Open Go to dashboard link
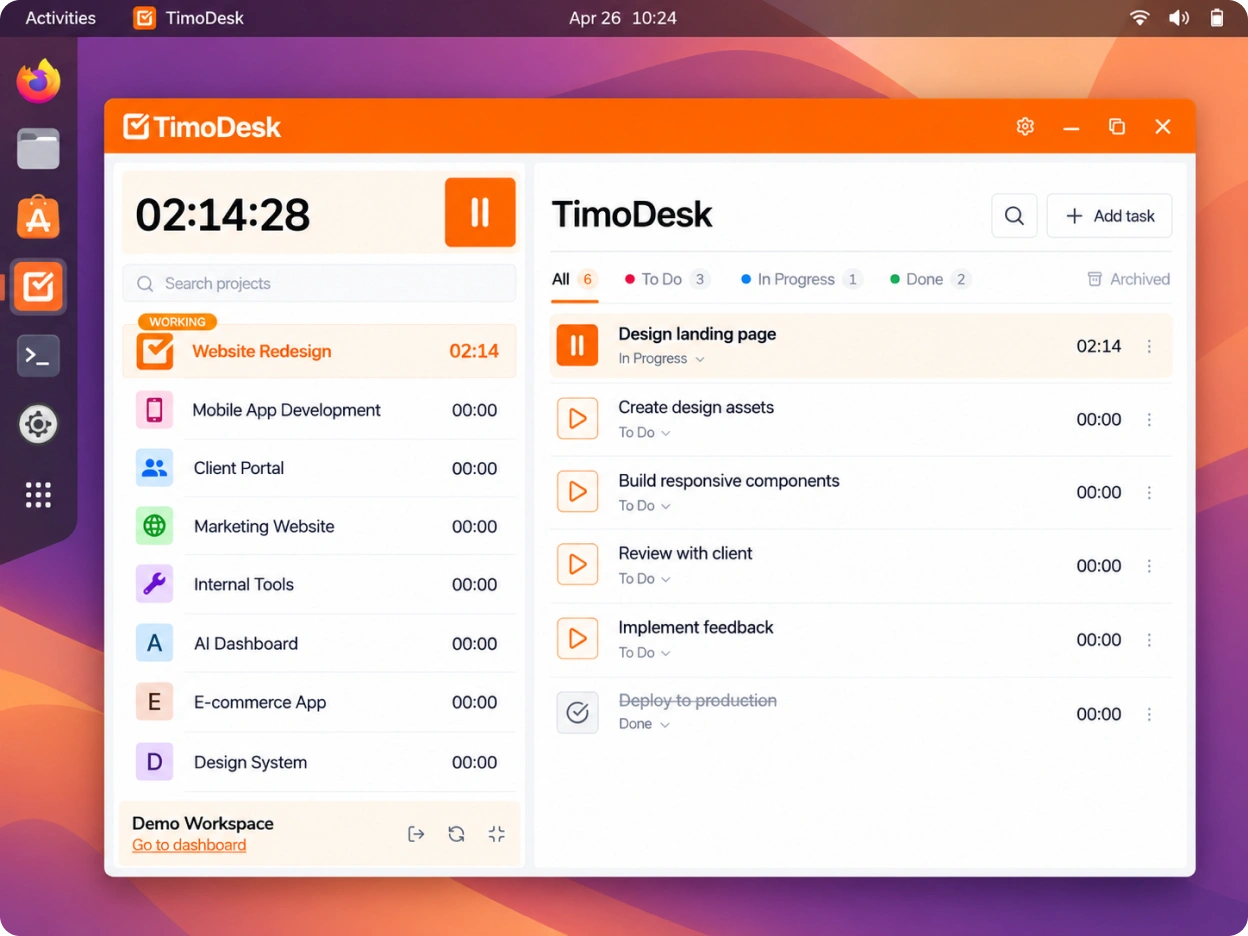Image resolution: width=1248 pixels, height=936 pixels. click(x=189, y=845)
